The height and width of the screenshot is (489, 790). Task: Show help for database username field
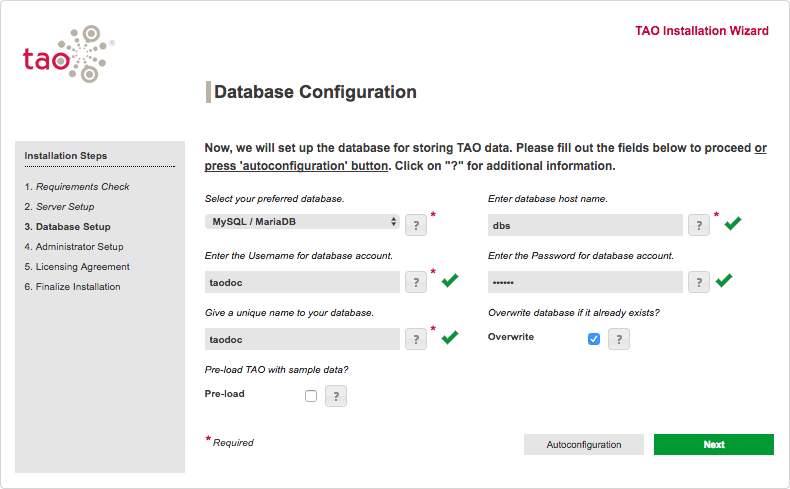[416, 282]
